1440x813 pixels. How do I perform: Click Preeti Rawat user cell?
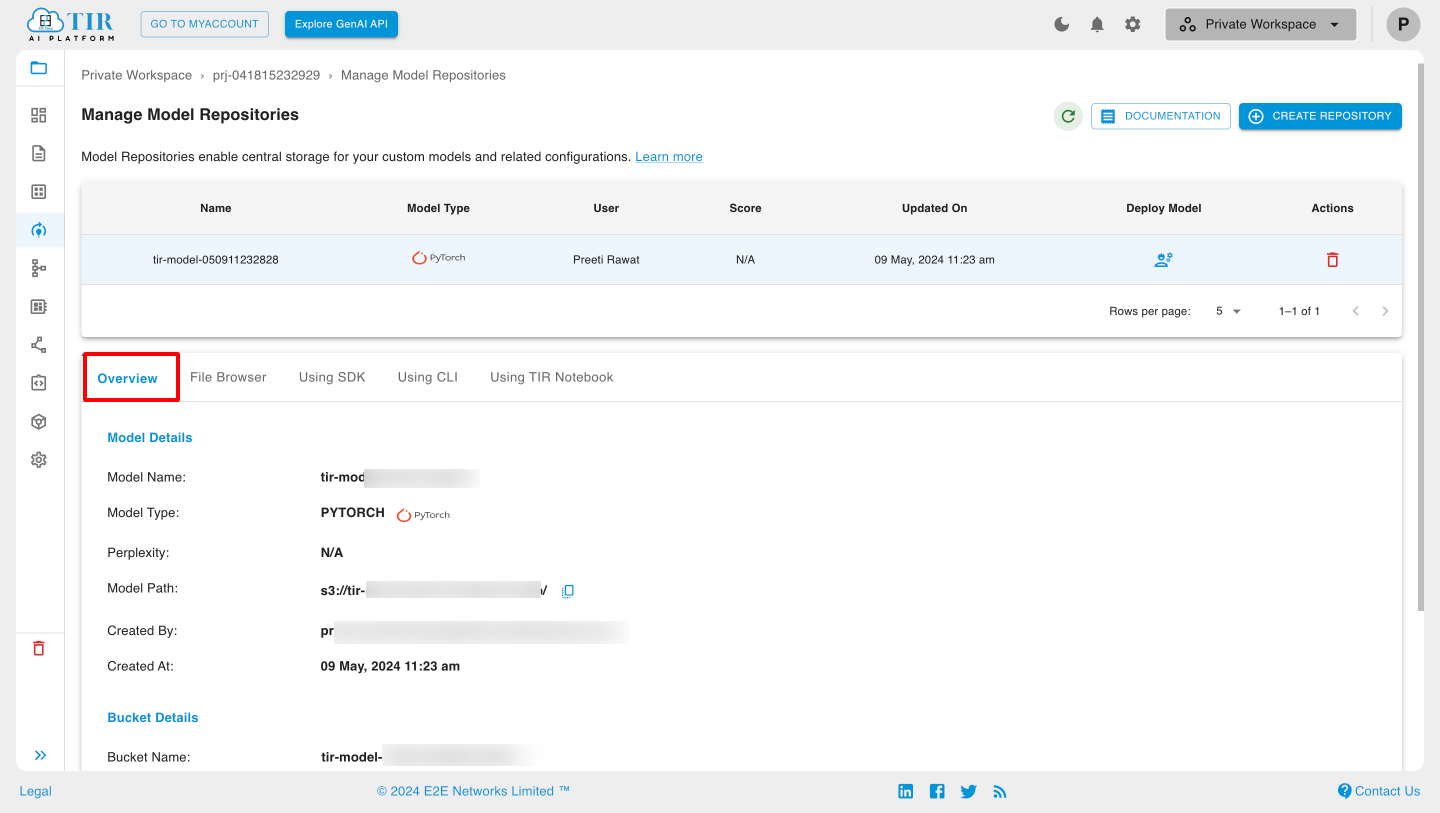click(606, 260)
